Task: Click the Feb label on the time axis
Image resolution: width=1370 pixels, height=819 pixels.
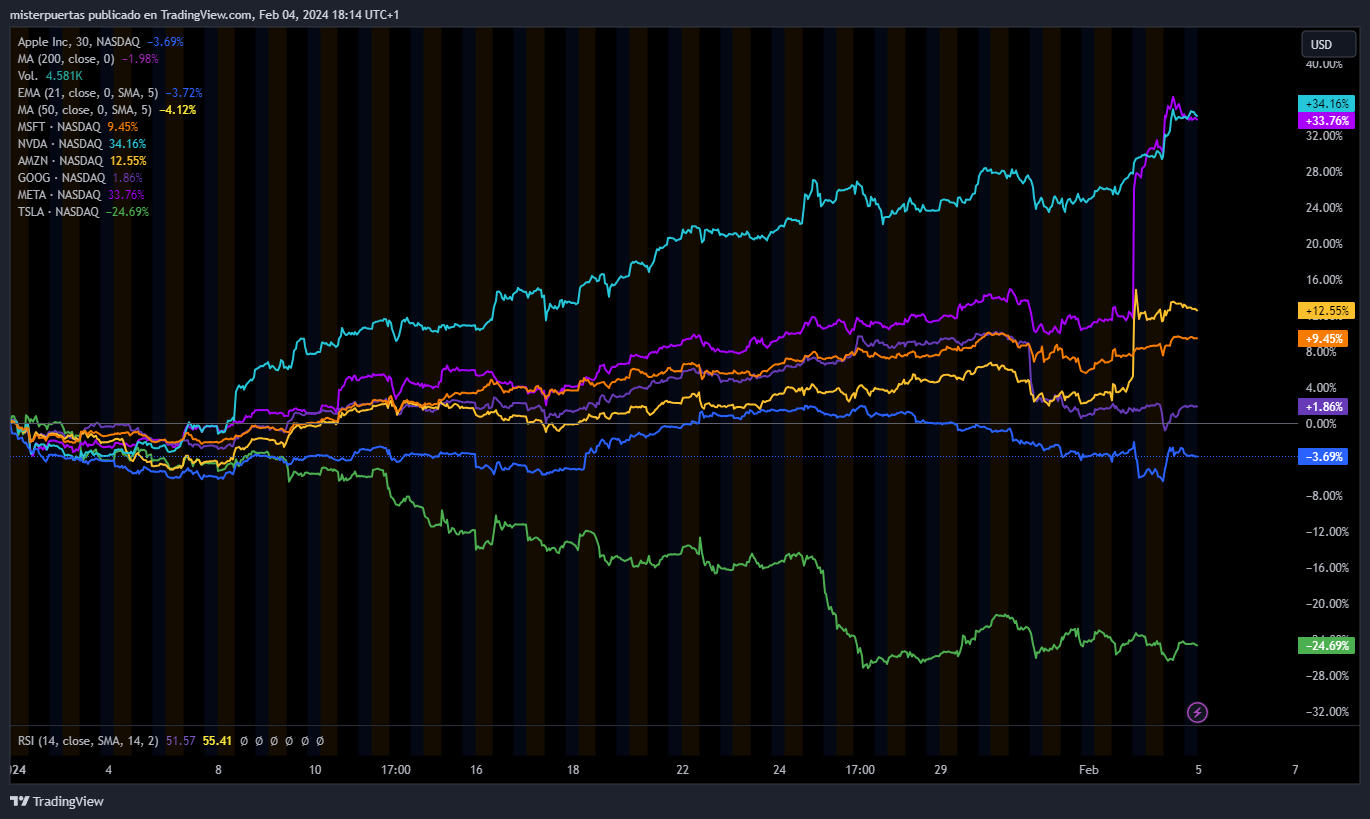Action: pos(1089,770)
